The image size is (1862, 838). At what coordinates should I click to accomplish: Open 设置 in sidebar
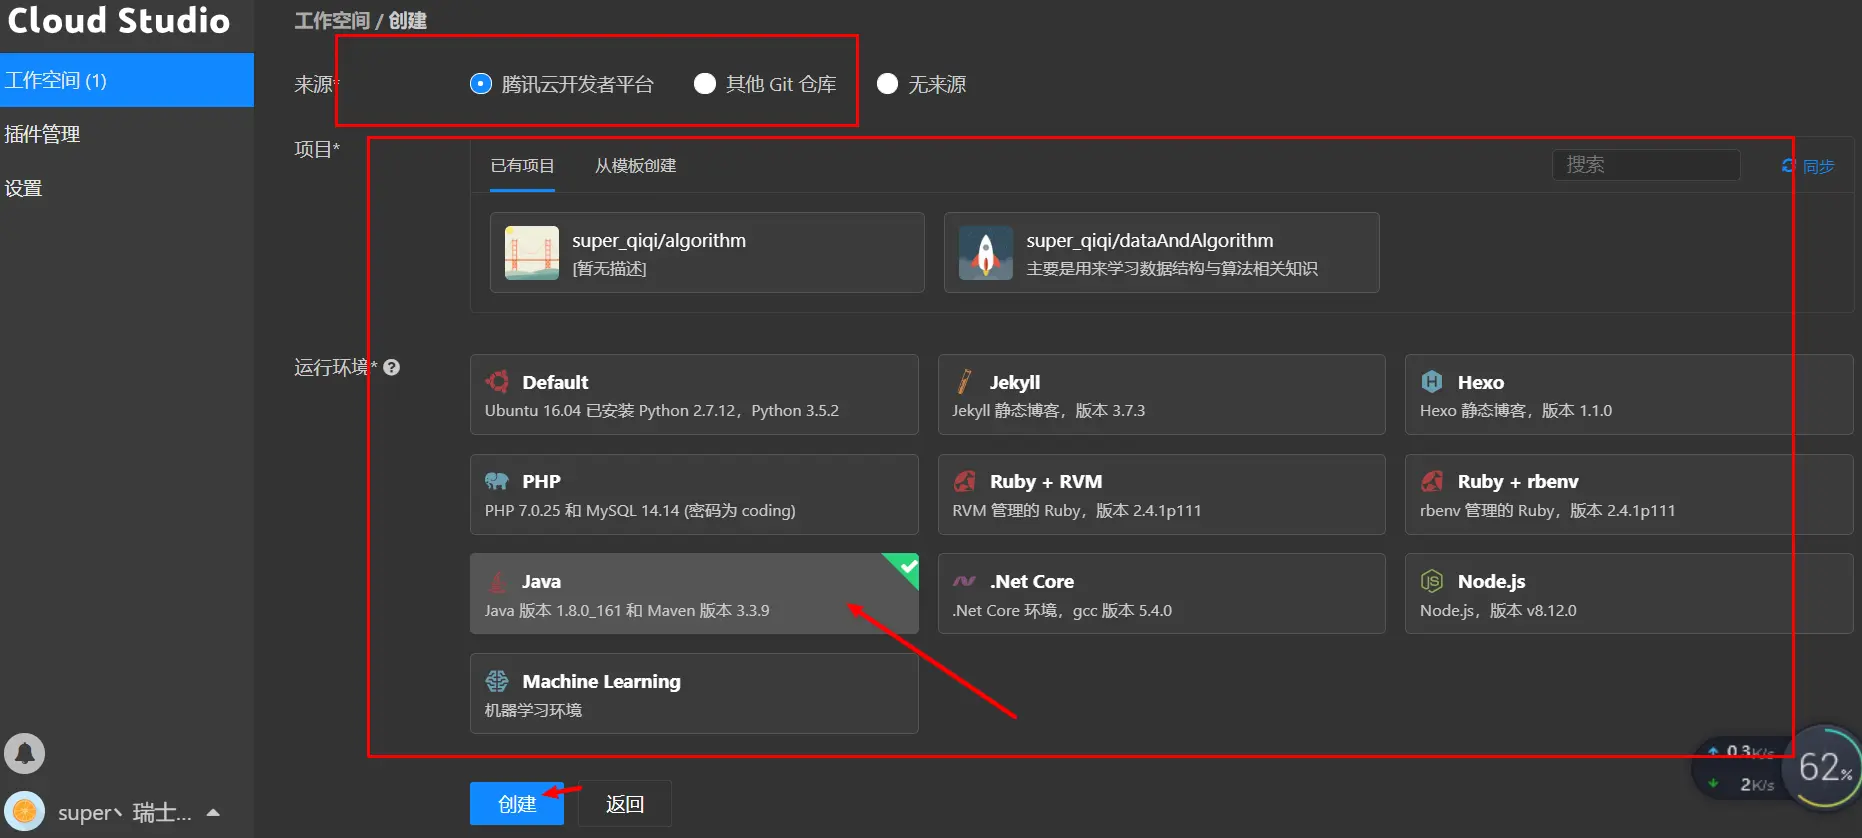[127, 188]
